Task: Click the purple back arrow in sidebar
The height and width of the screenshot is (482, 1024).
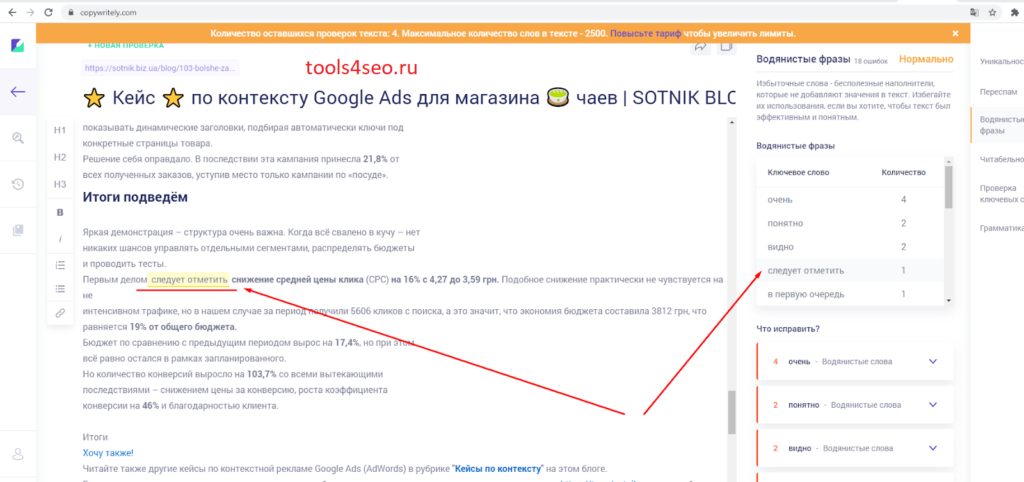Action: tap(18, 91)
